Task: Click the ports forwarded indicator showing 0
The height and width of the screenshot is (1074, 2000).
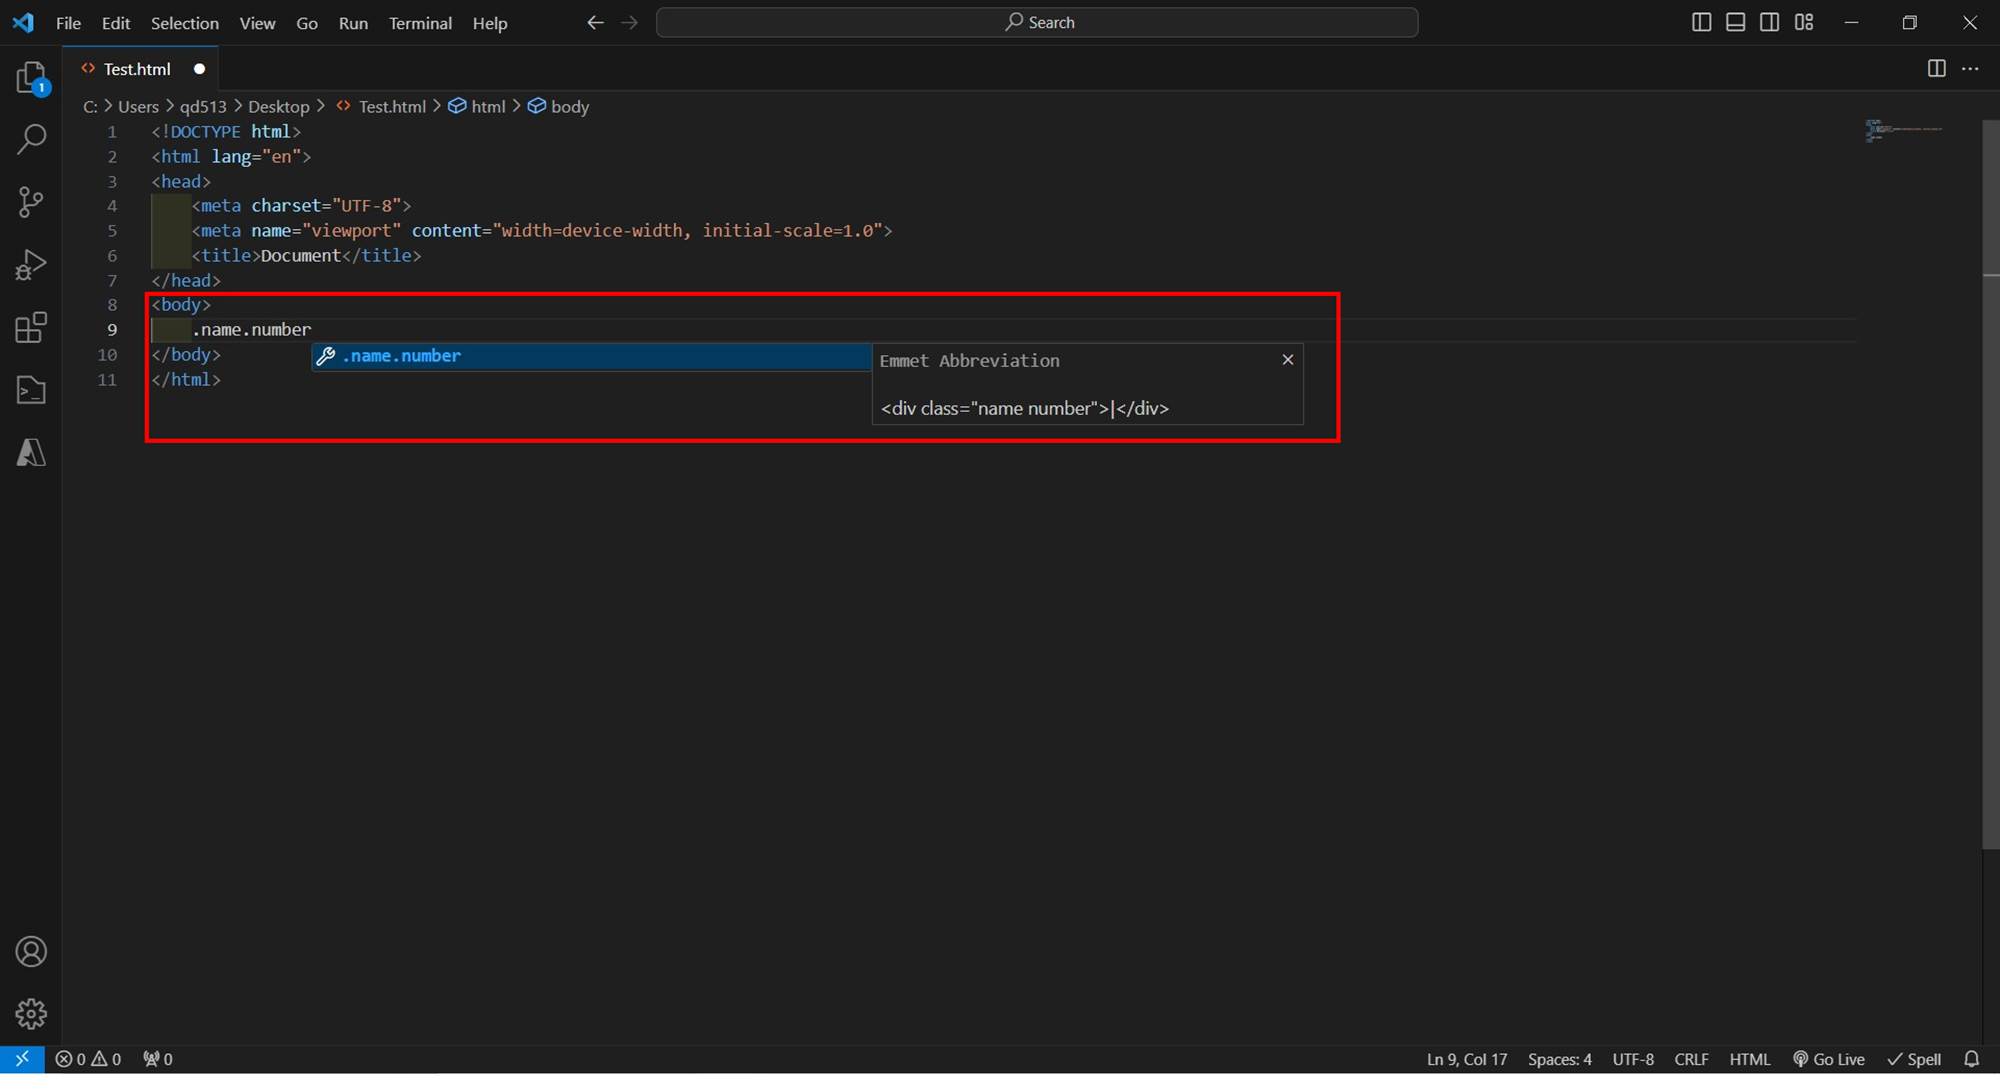Action: pos(157,1059)
